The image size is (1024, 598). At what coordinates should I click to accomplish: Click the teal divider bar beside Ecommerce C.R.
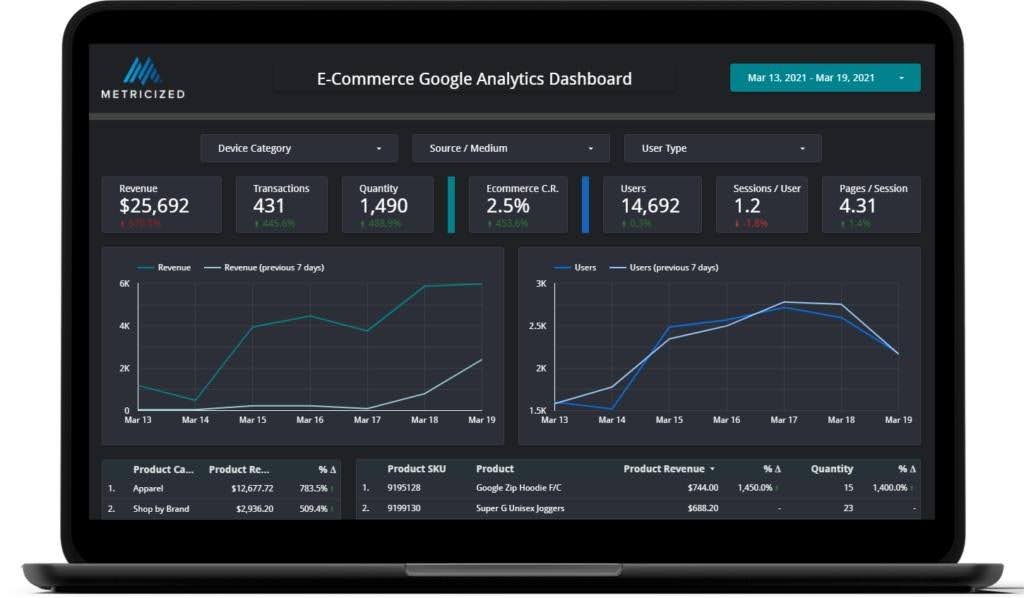pyautogui.click(x=451, y=204)
